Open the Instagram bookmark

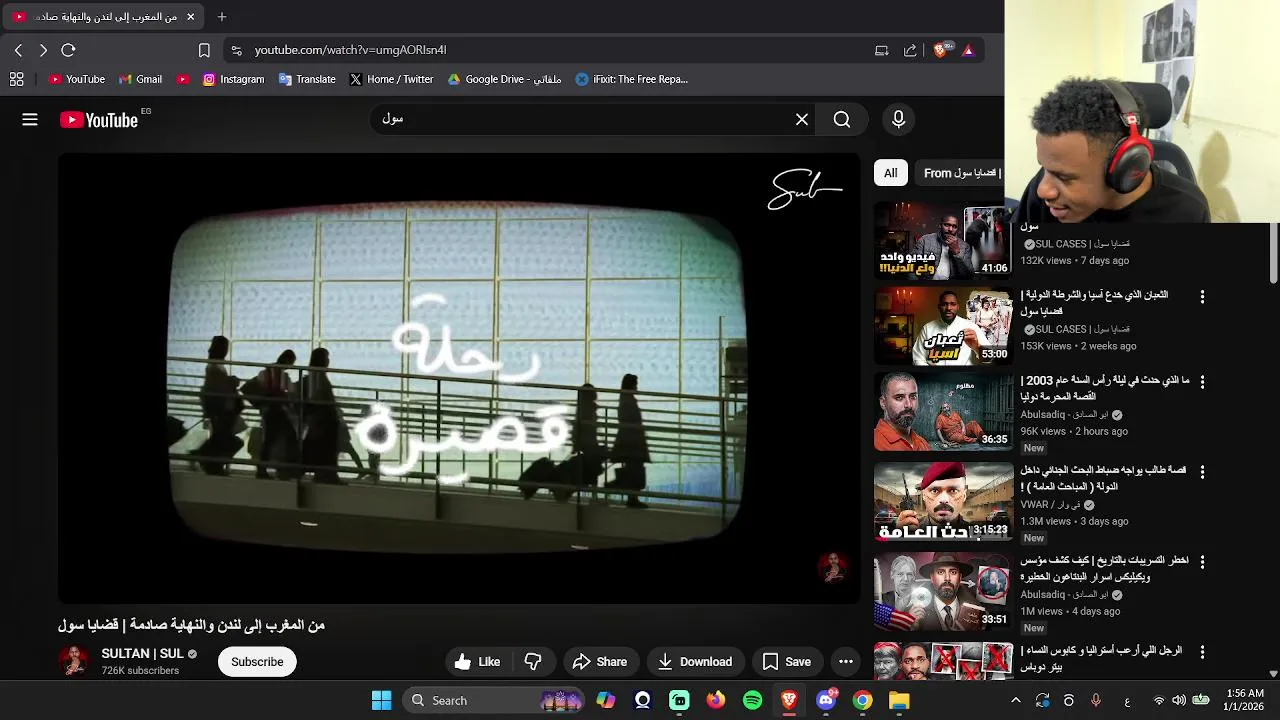tap(233, 79)
